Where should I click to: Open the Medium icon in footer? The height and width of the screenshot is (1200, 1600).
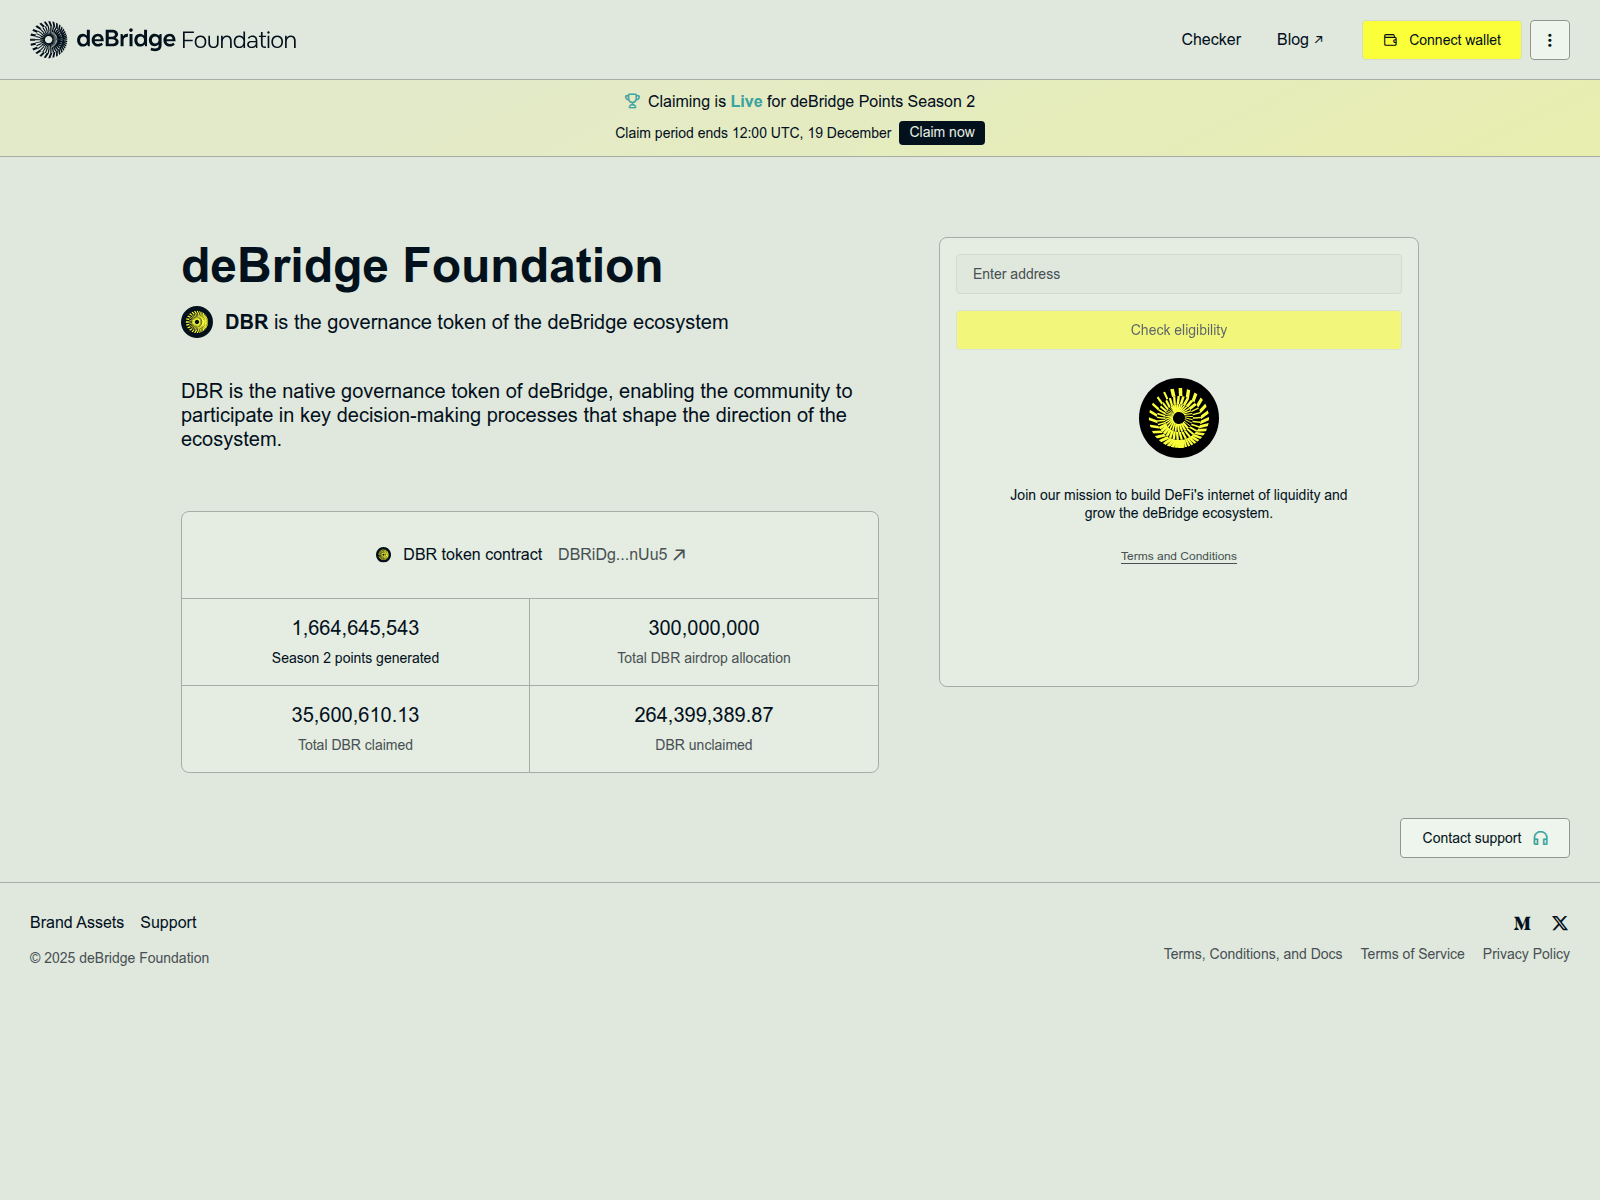click(x=1522, y=923)
